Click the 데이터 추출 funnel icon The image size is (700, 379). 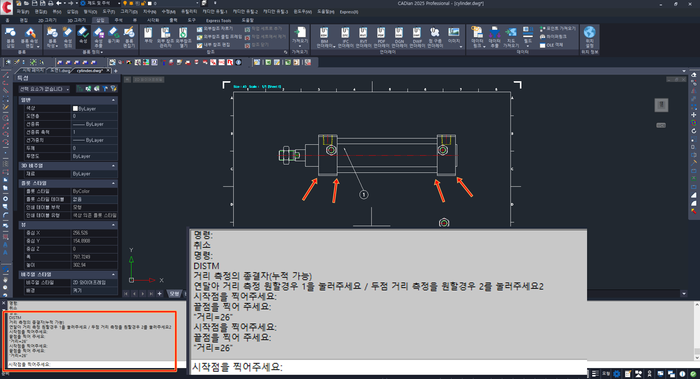pyautogui.click(x=494, y=37)
